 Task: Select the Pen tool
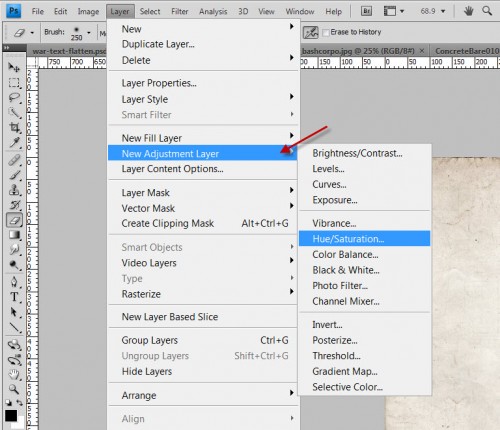point(14,282)
